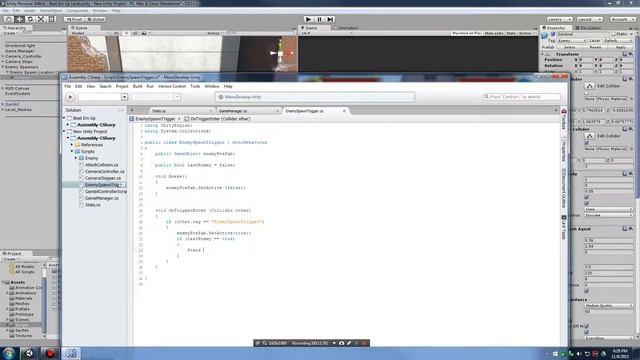The image size is (640, 360).
Task: Open MonoDevelop Search menu
Action: 105,86
